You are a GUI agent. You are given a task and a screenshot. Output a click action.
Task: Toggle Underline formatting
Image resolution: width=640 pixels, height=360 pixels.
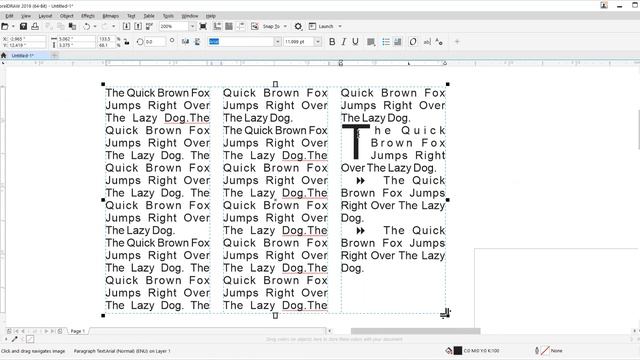click(355, 42)
